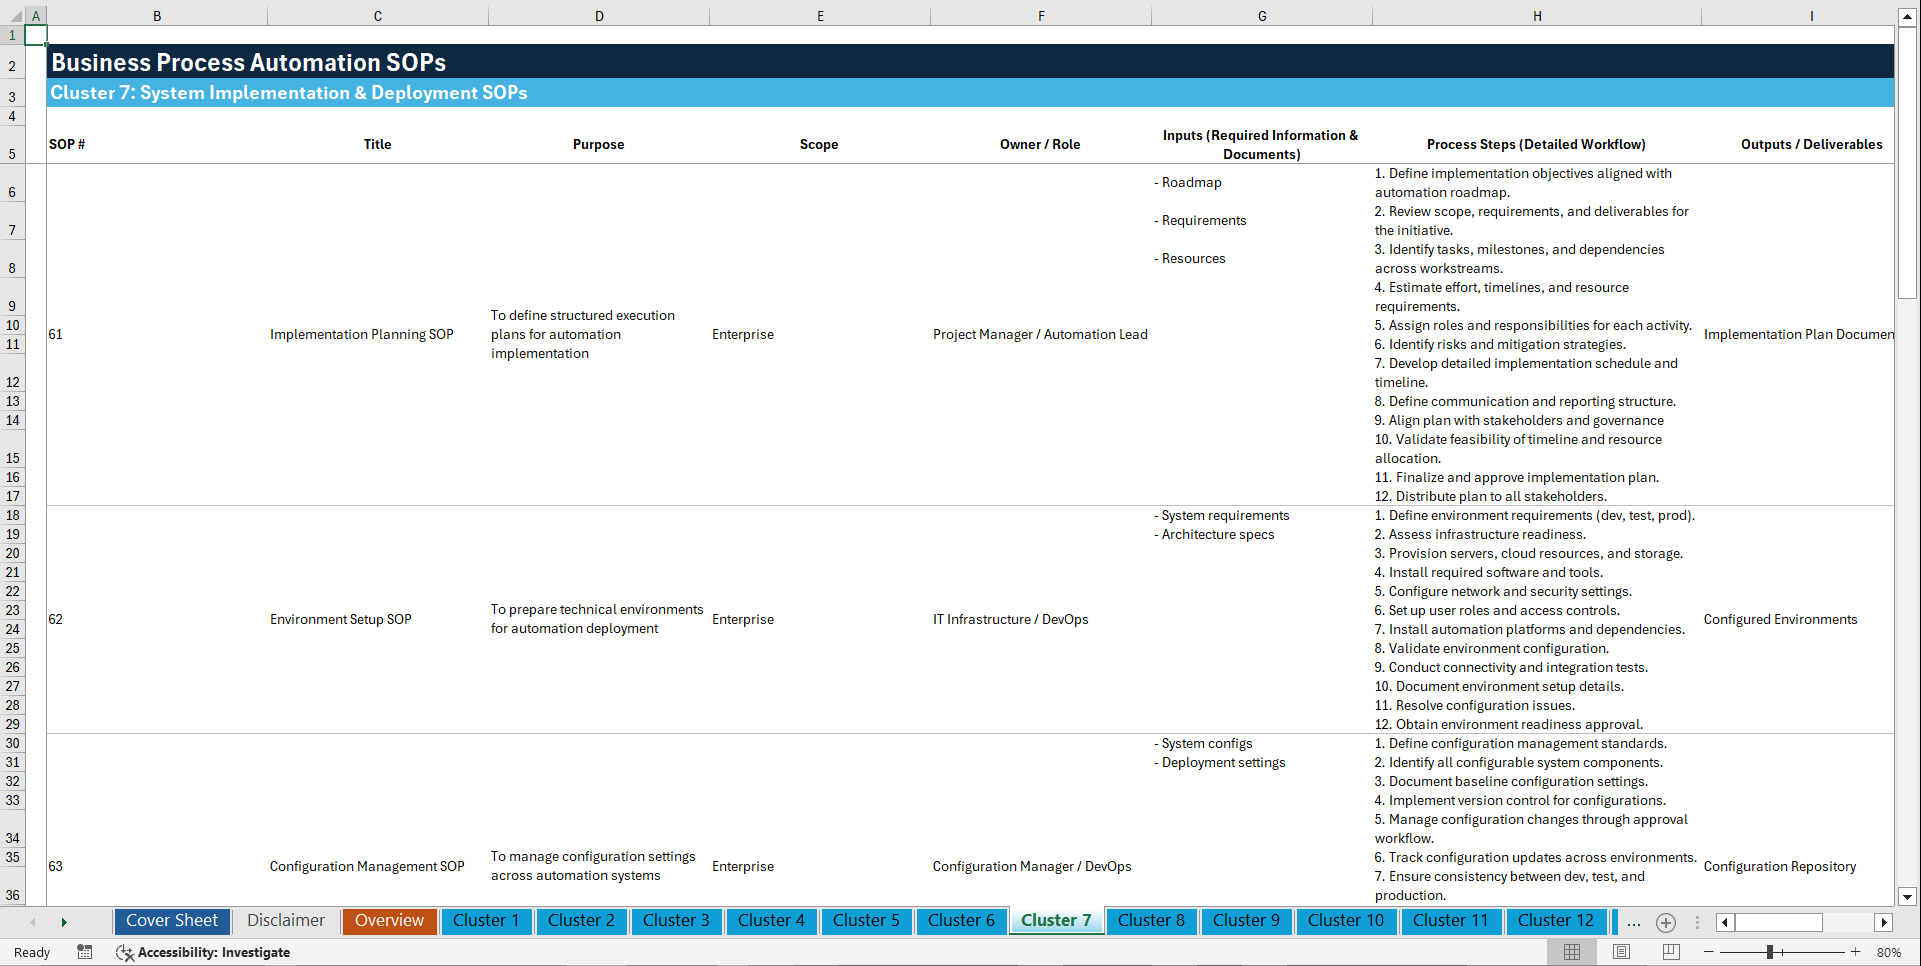Viewport: 1921px width, 966px height.
Task: Click the 80% zoom level
Action: 1889,953
